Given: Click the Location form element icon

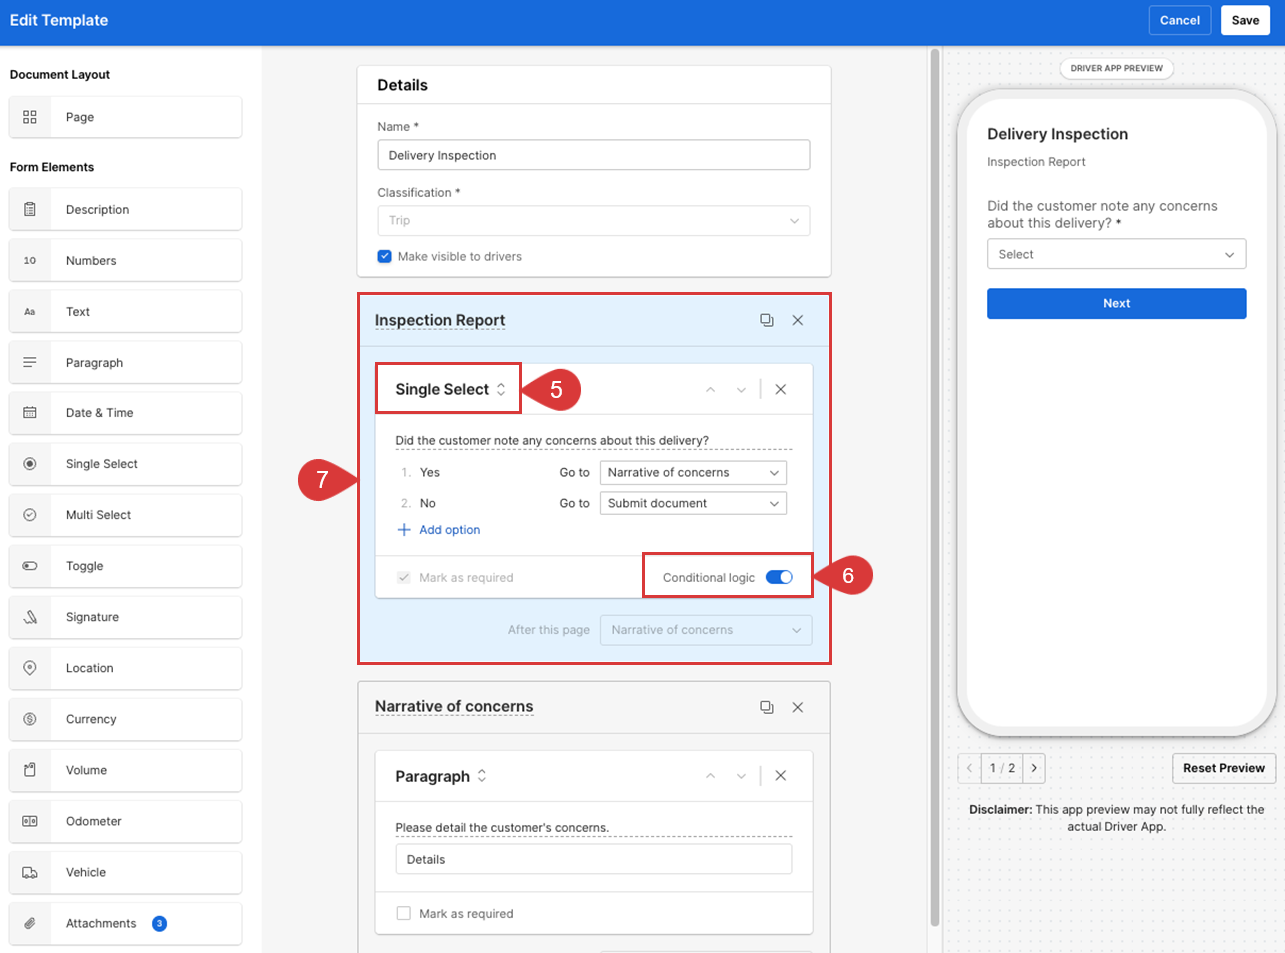Looking at the screenshot, I should point(29,668).
